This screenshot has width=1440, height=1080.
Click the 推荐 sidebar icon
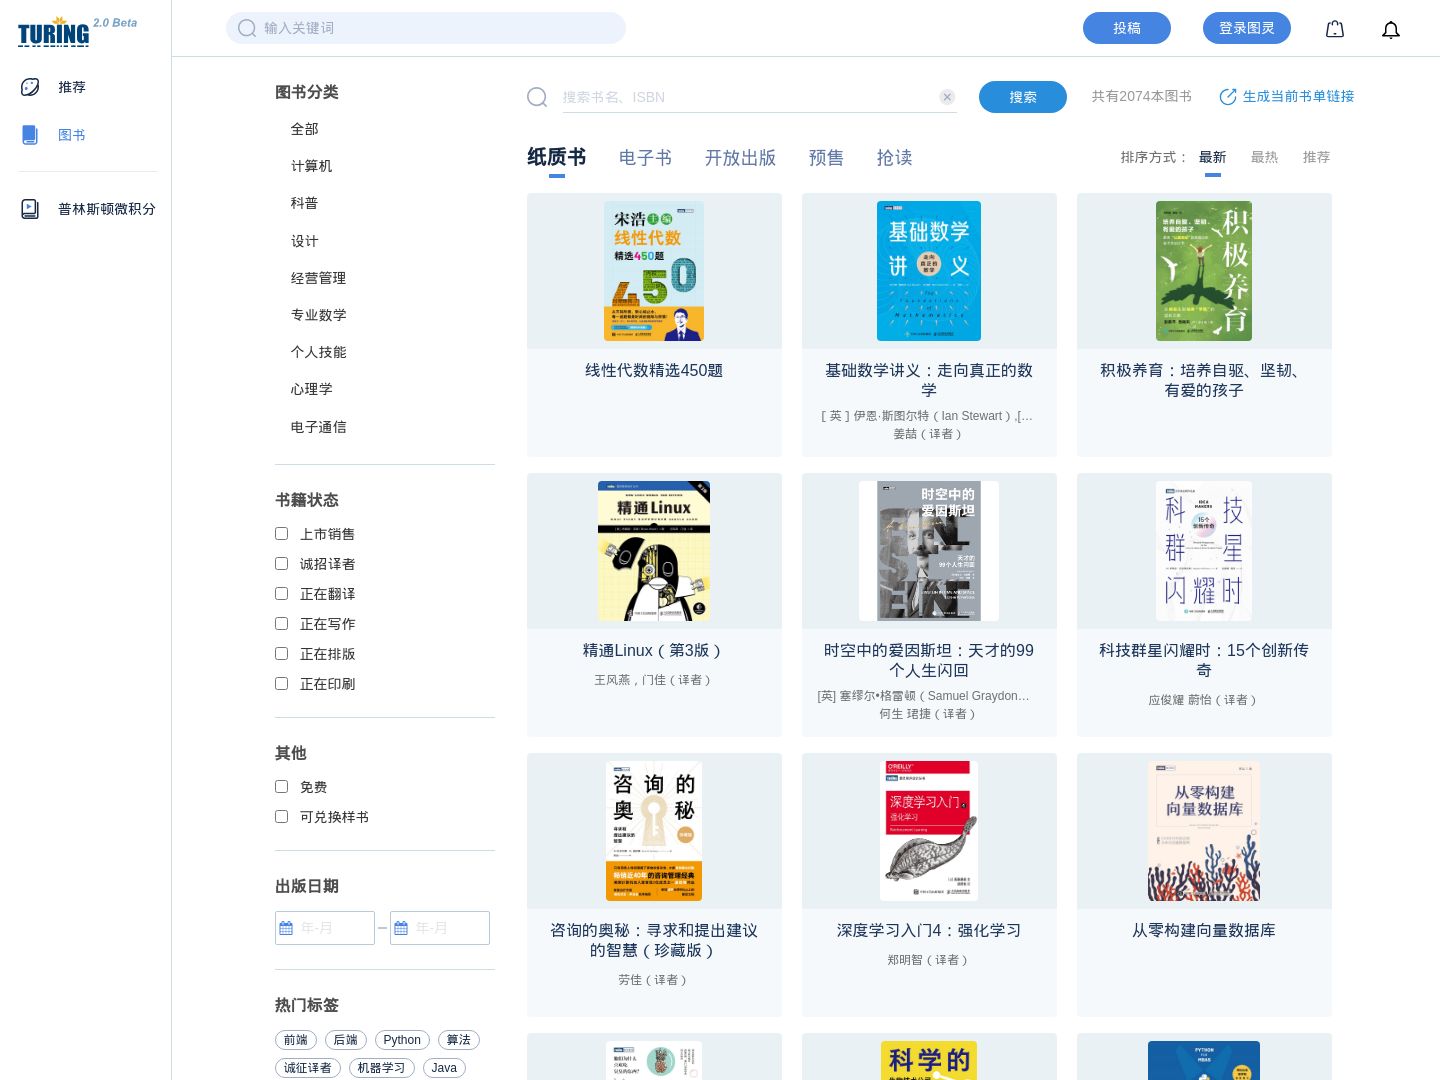(30, 87)
